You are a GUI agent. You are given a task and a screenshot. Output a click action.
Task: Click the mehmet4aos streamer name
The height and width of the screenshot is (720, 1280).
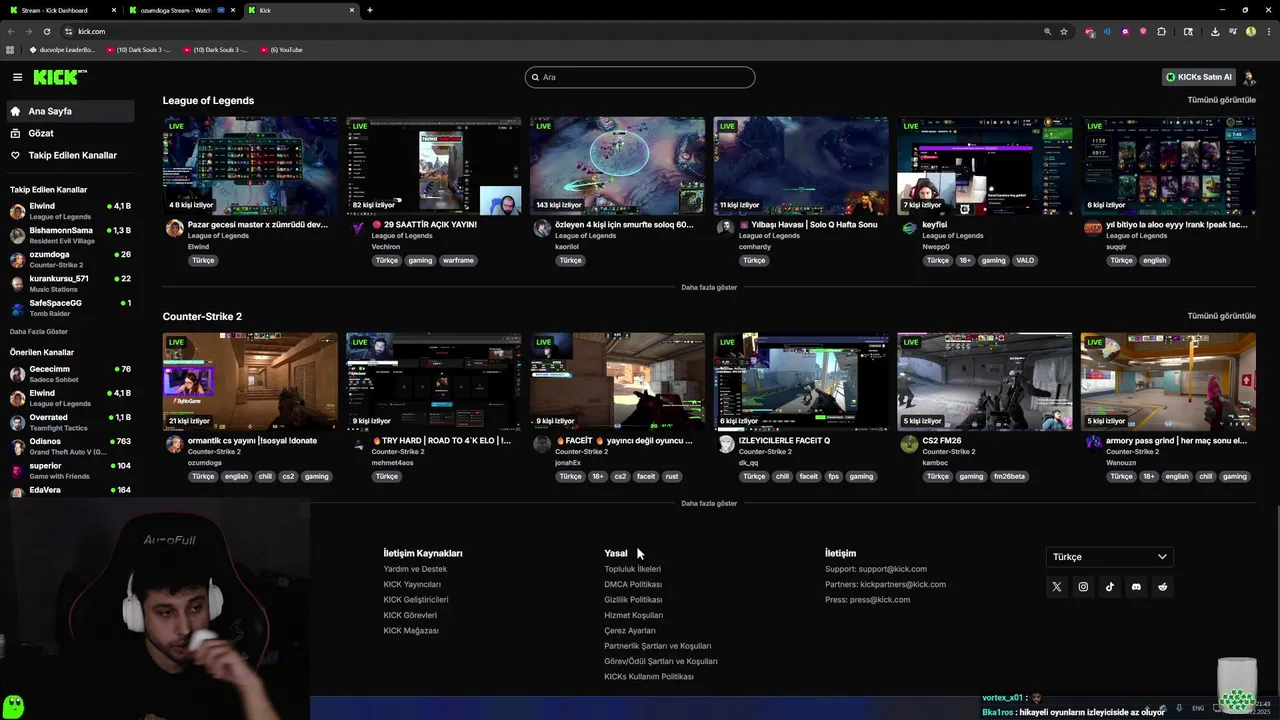pyautogui.click(x=392, y=463)
